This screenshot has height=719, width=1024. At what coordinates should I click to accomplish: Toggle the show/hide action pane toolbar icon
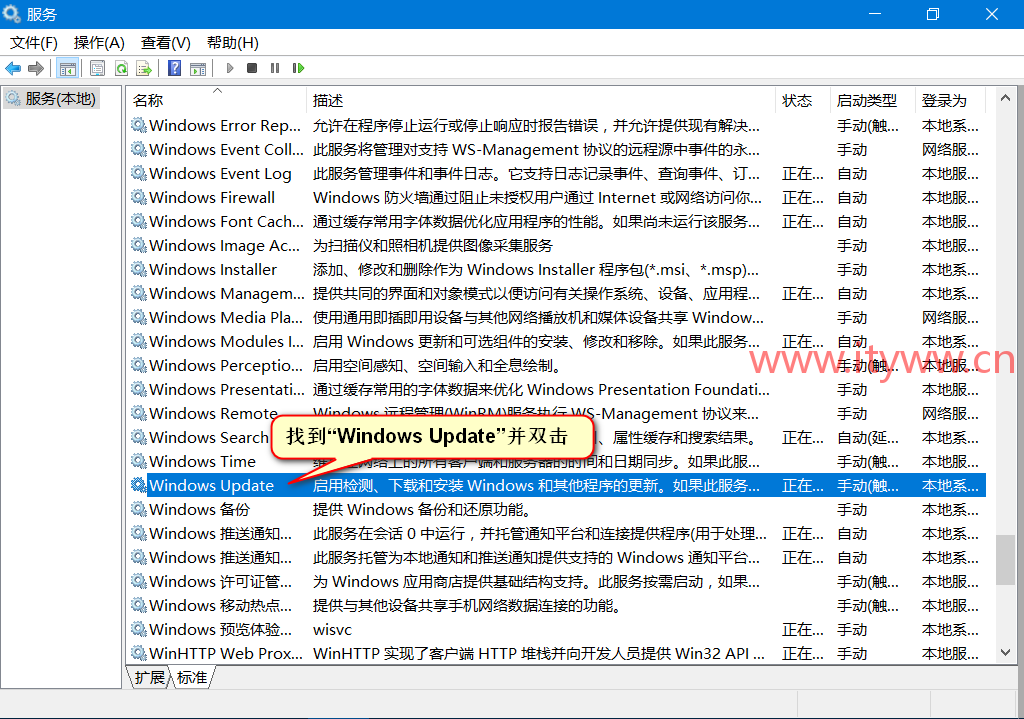[x=198, y=68]
